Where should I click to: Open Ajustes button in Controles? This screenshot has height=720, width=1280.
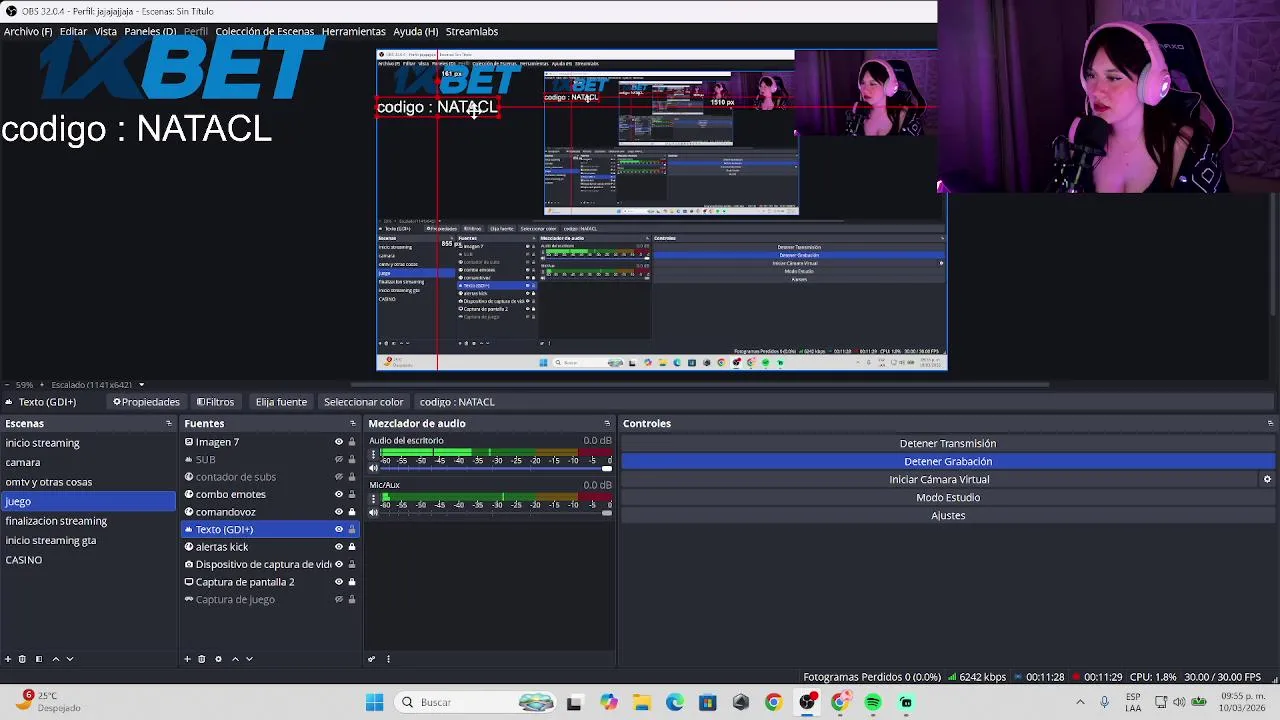pos(948,515)
